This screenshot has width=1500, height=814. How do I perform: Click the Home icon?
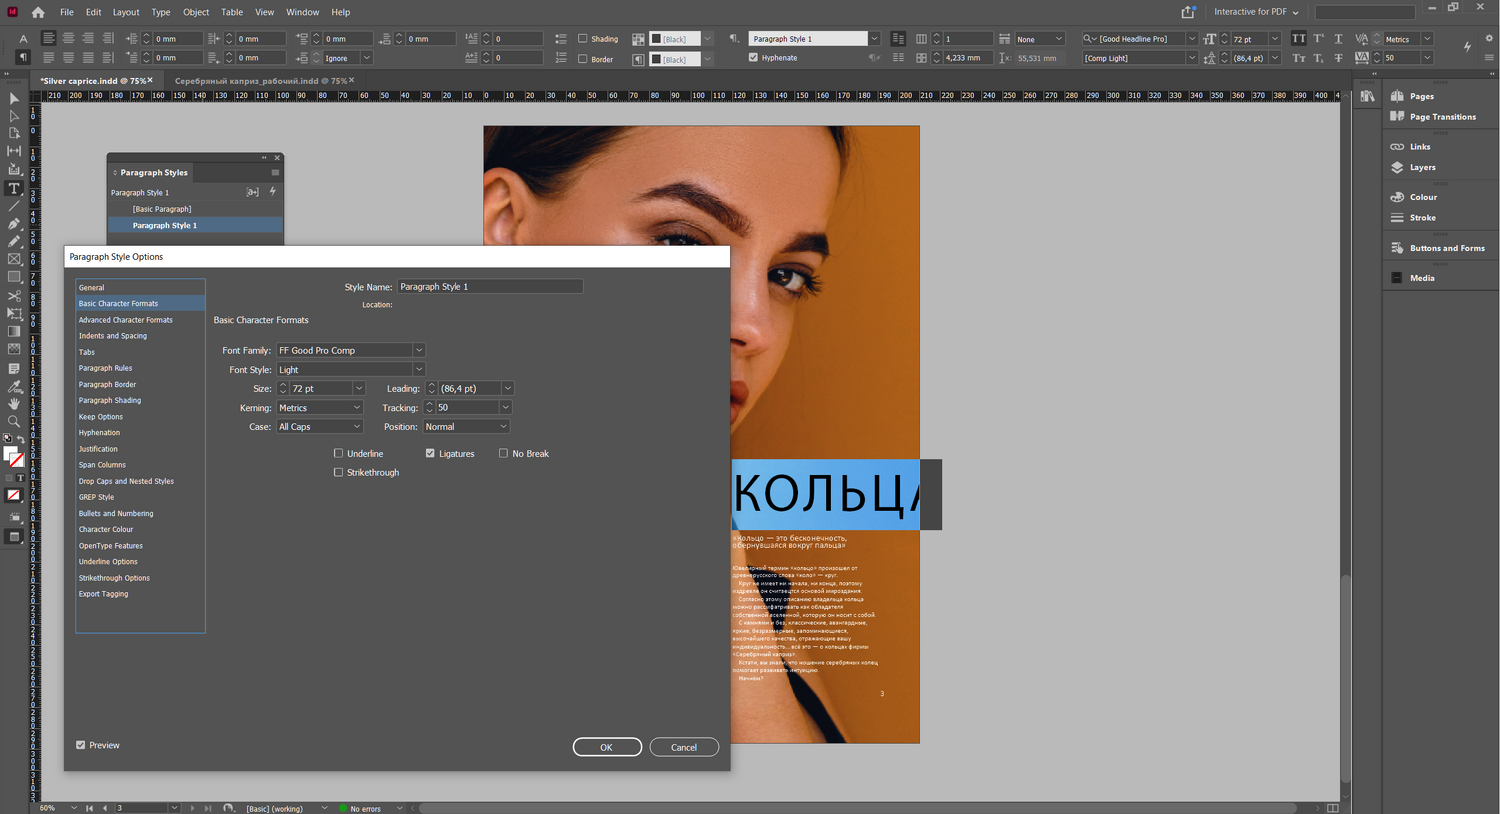coord(38,12)
